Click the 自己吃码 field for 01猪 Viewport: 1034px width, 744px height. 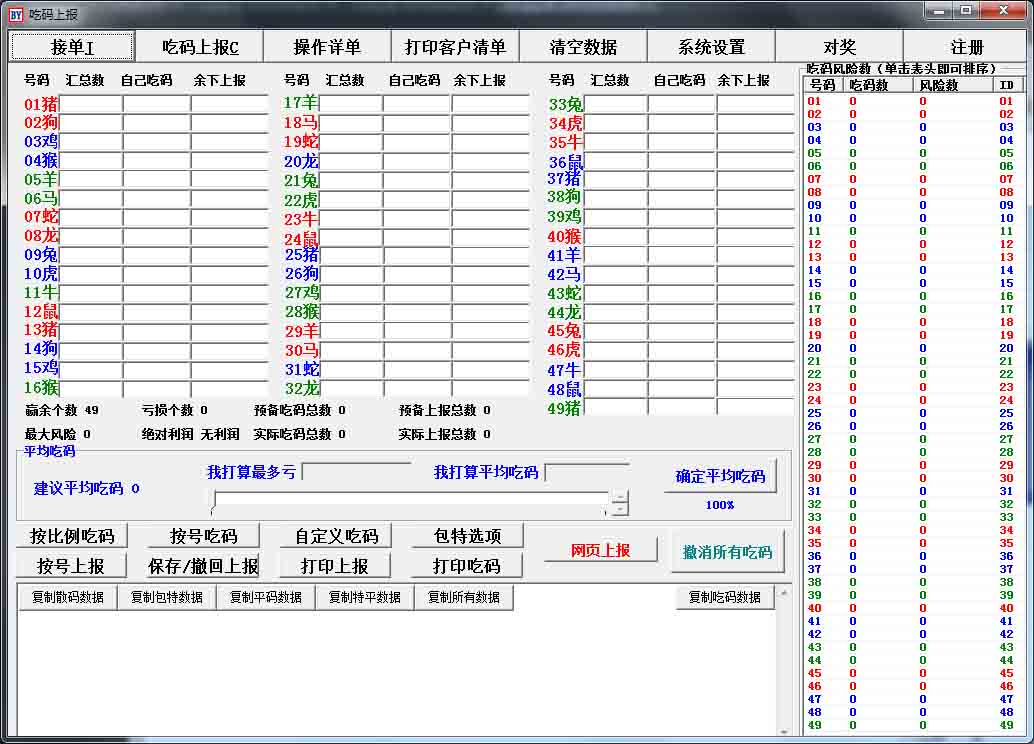tap(156, 104)
